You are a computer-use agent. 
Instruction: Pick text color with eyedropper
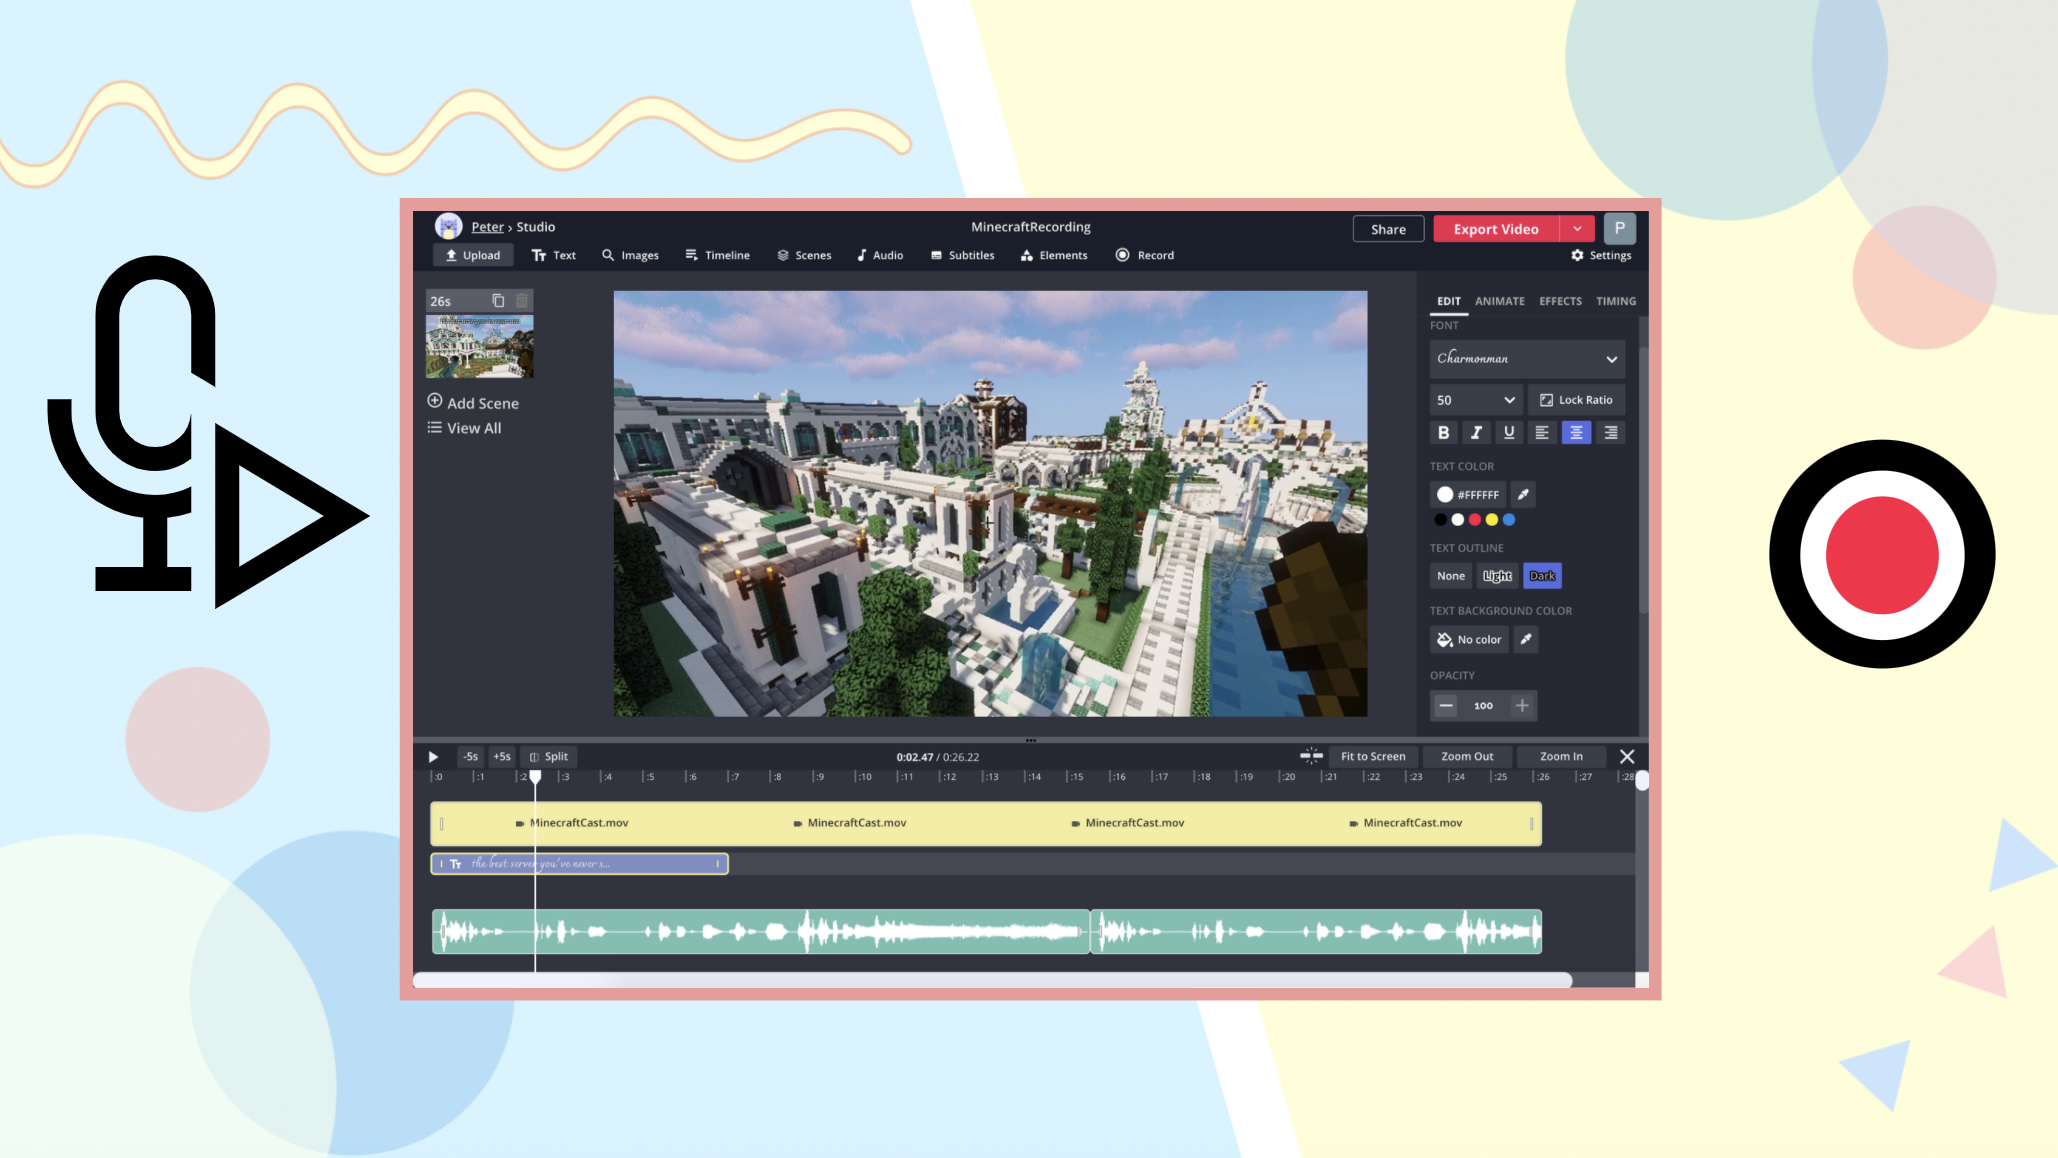click(1523, 494)
